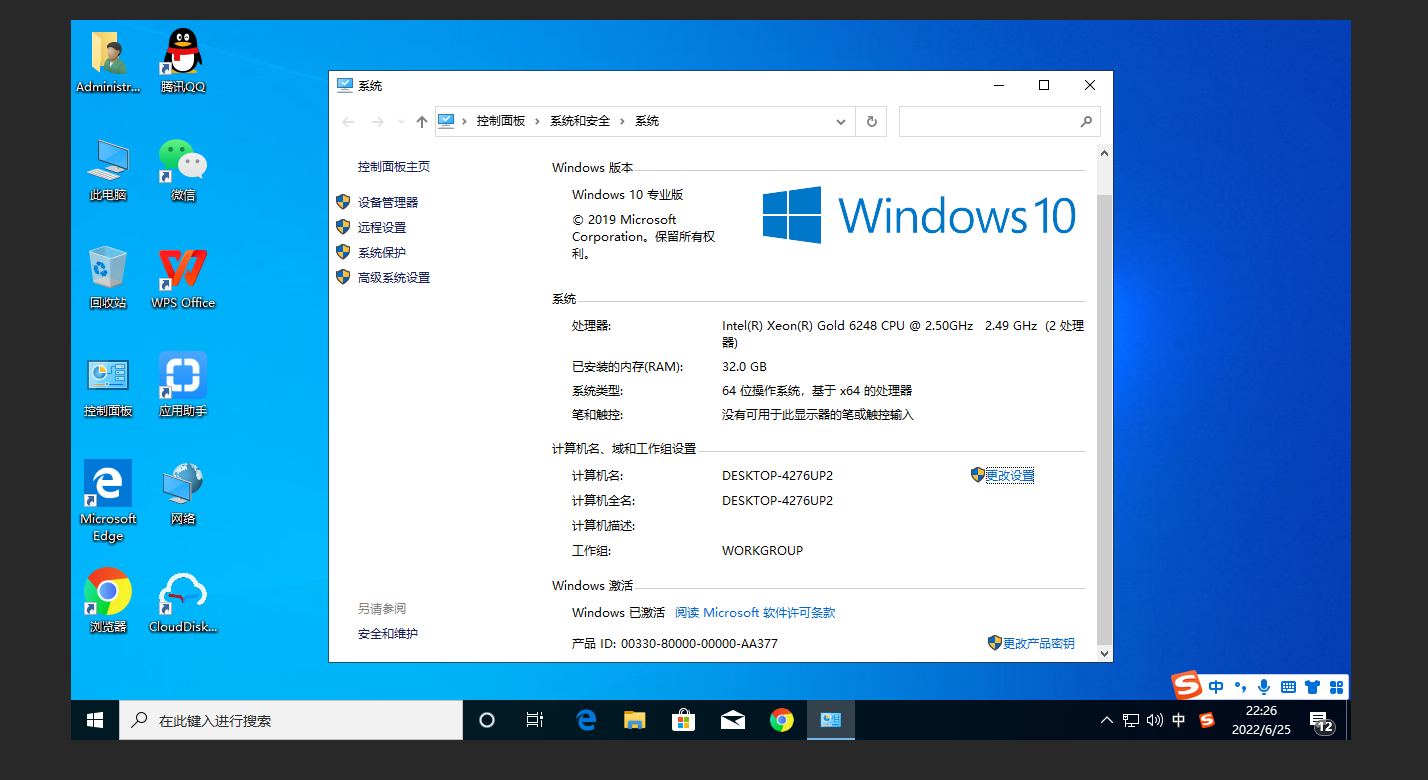Select the 回收站 desktop icon
This screenshot has width=1428, height=780.
coord(108,278)
